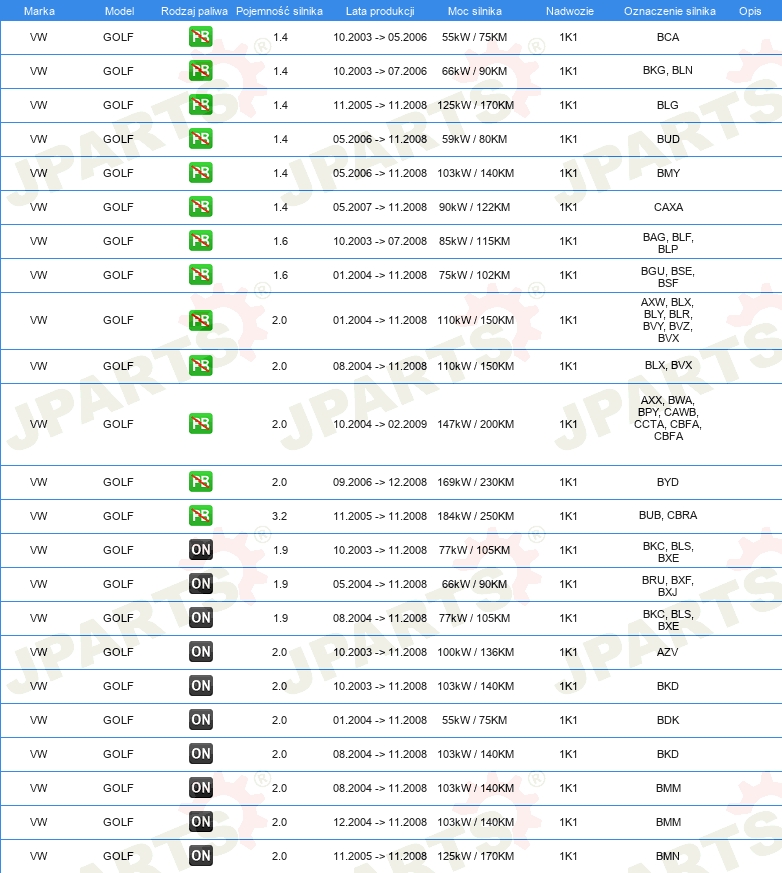Click the petrol fuel icon for BKG, BLN
Viewport: 782px width, 873px height.
[x=200, y=71]
